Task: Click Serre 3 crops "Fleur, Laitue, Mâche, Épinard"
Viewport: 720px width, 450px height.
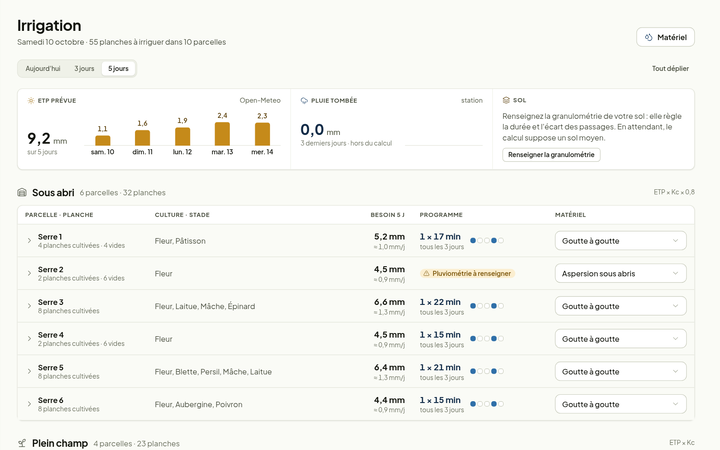Action: click(x=205, y=306)
